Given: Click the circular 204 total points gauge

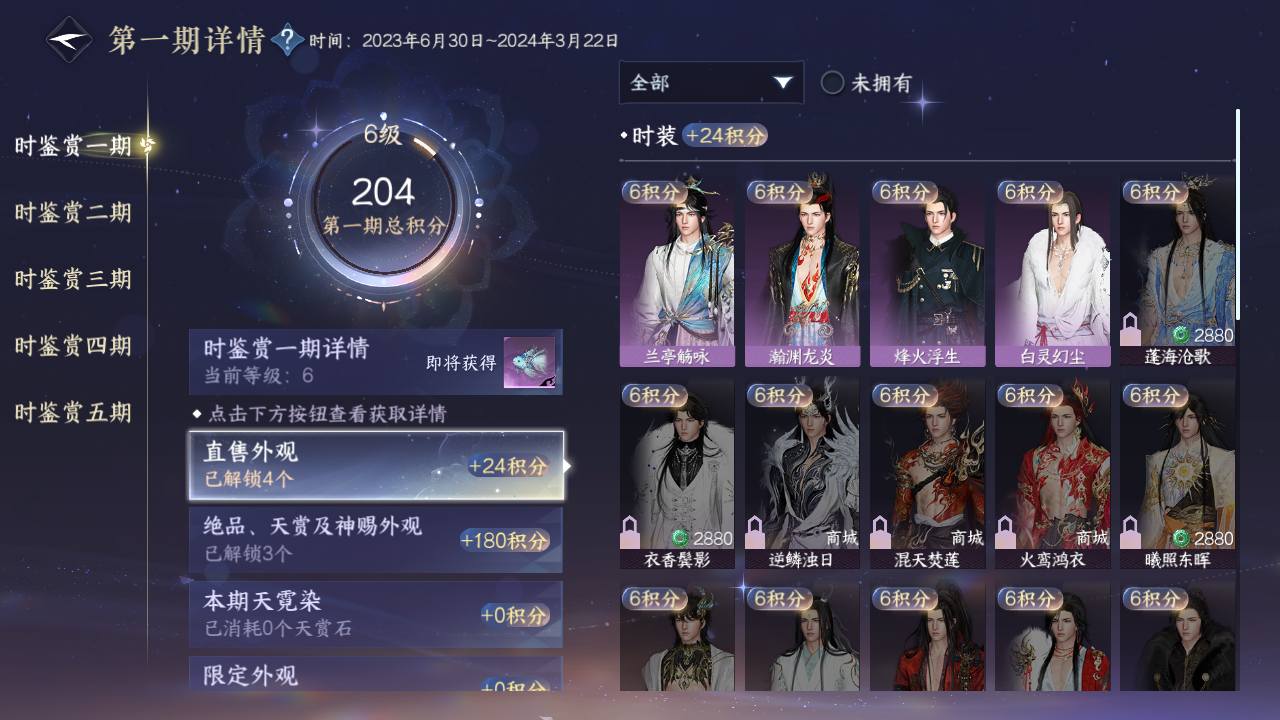Looking at the screenshot, I should click(384, 207).
